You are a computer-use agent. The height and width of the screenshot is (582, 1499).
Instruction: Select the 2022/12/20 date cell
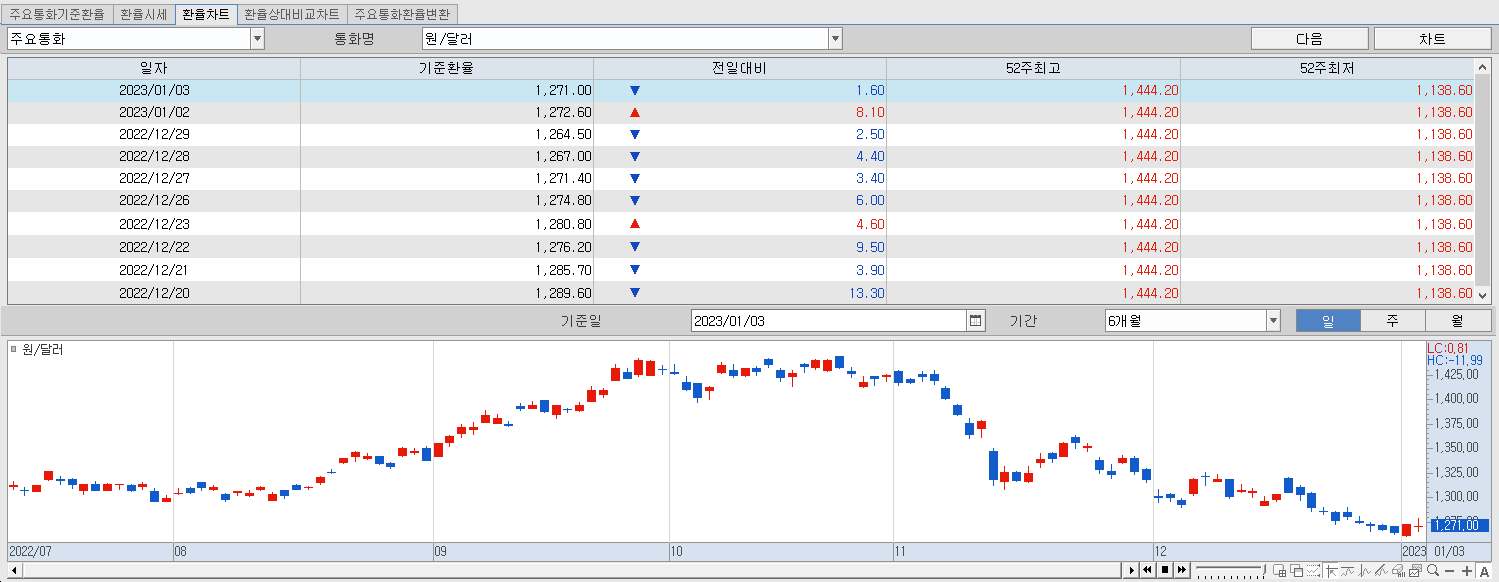154,293
